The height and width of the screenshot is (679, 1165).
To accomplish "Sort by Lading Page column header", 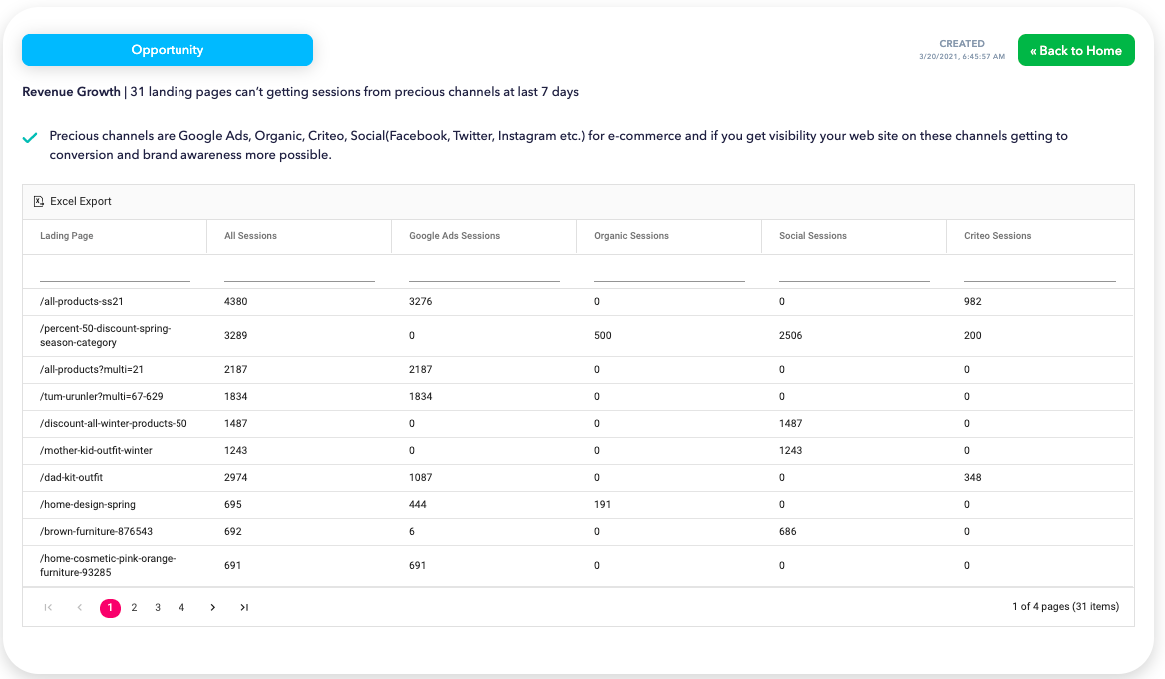I will 67,236.
